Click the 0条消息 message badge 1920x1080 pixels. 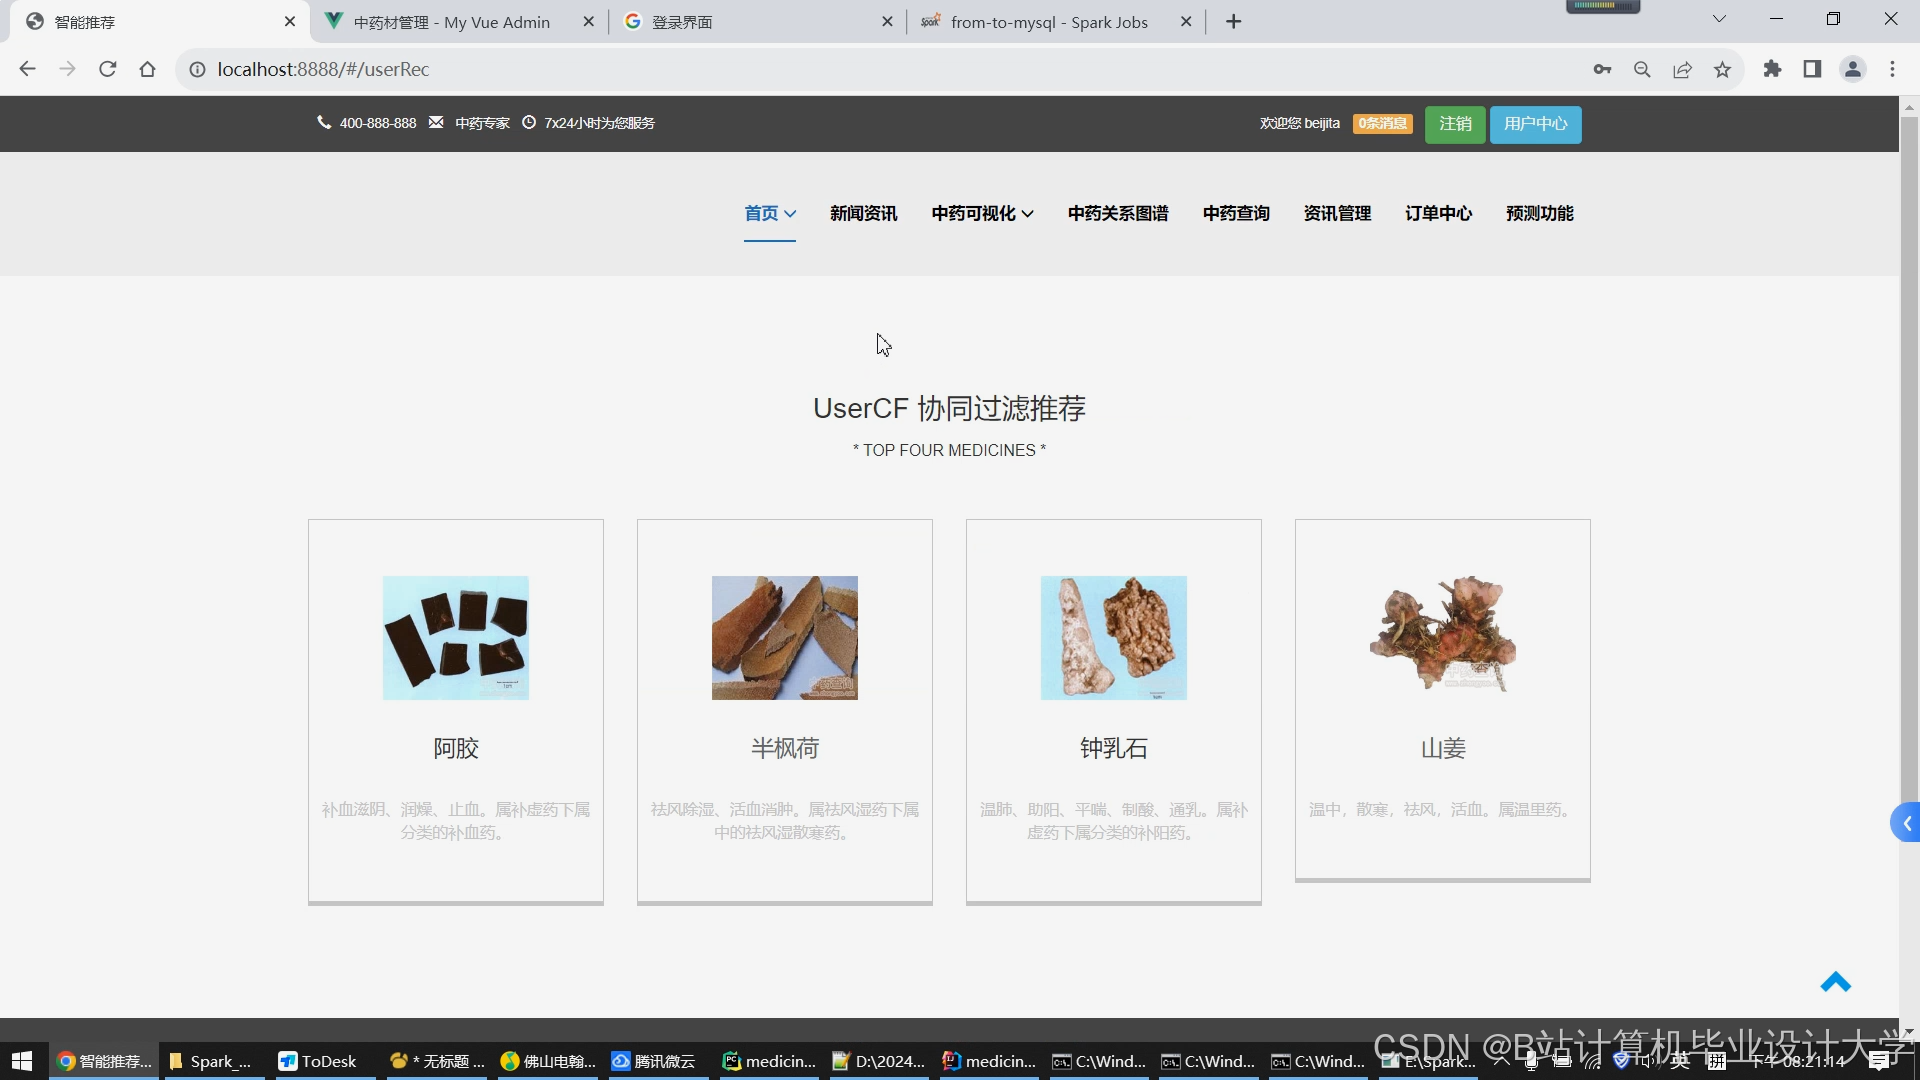point(1382,123)
